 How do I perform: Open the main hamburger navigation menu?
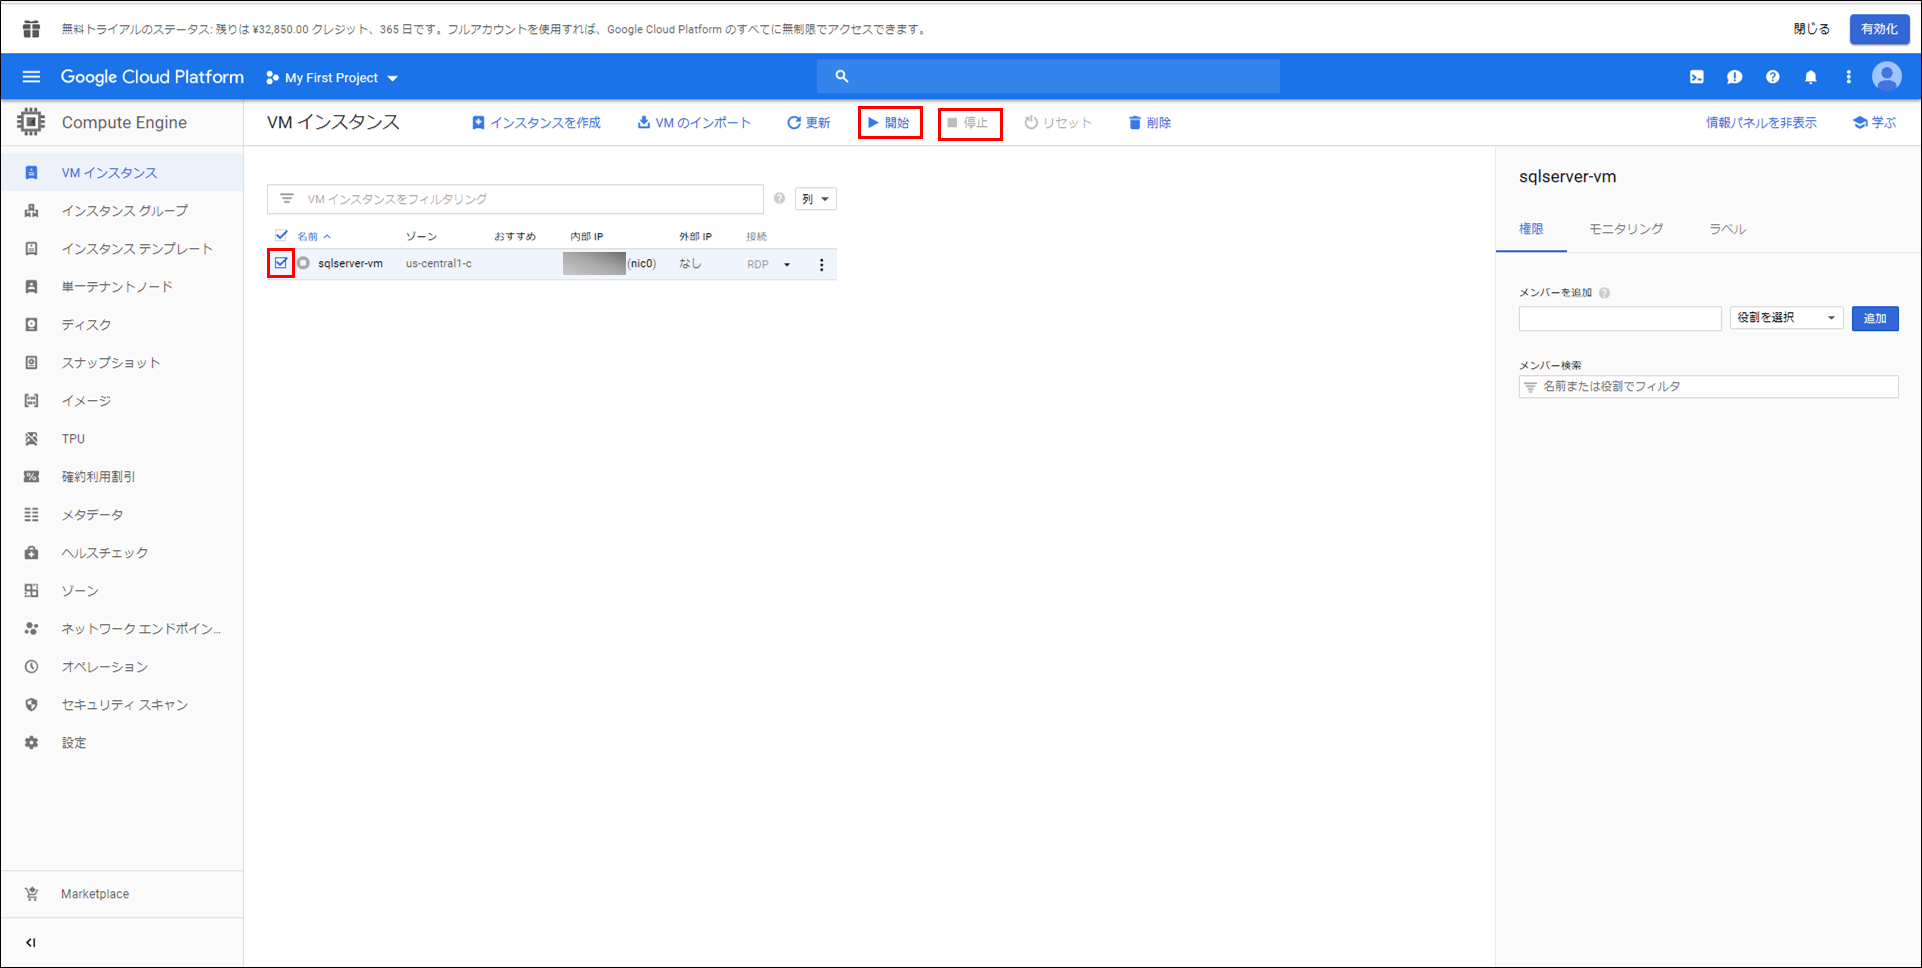[31, 77]
